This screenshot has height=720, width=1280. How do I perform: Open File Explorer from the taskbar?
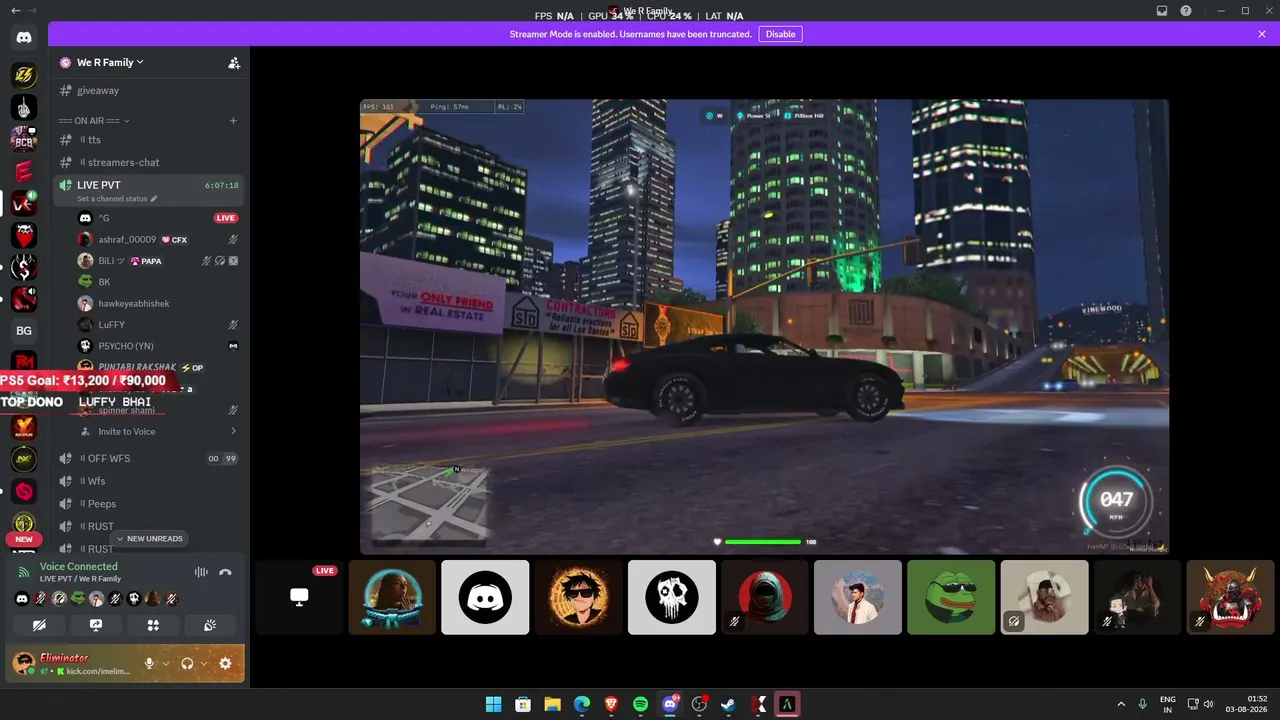coord(552,704)
